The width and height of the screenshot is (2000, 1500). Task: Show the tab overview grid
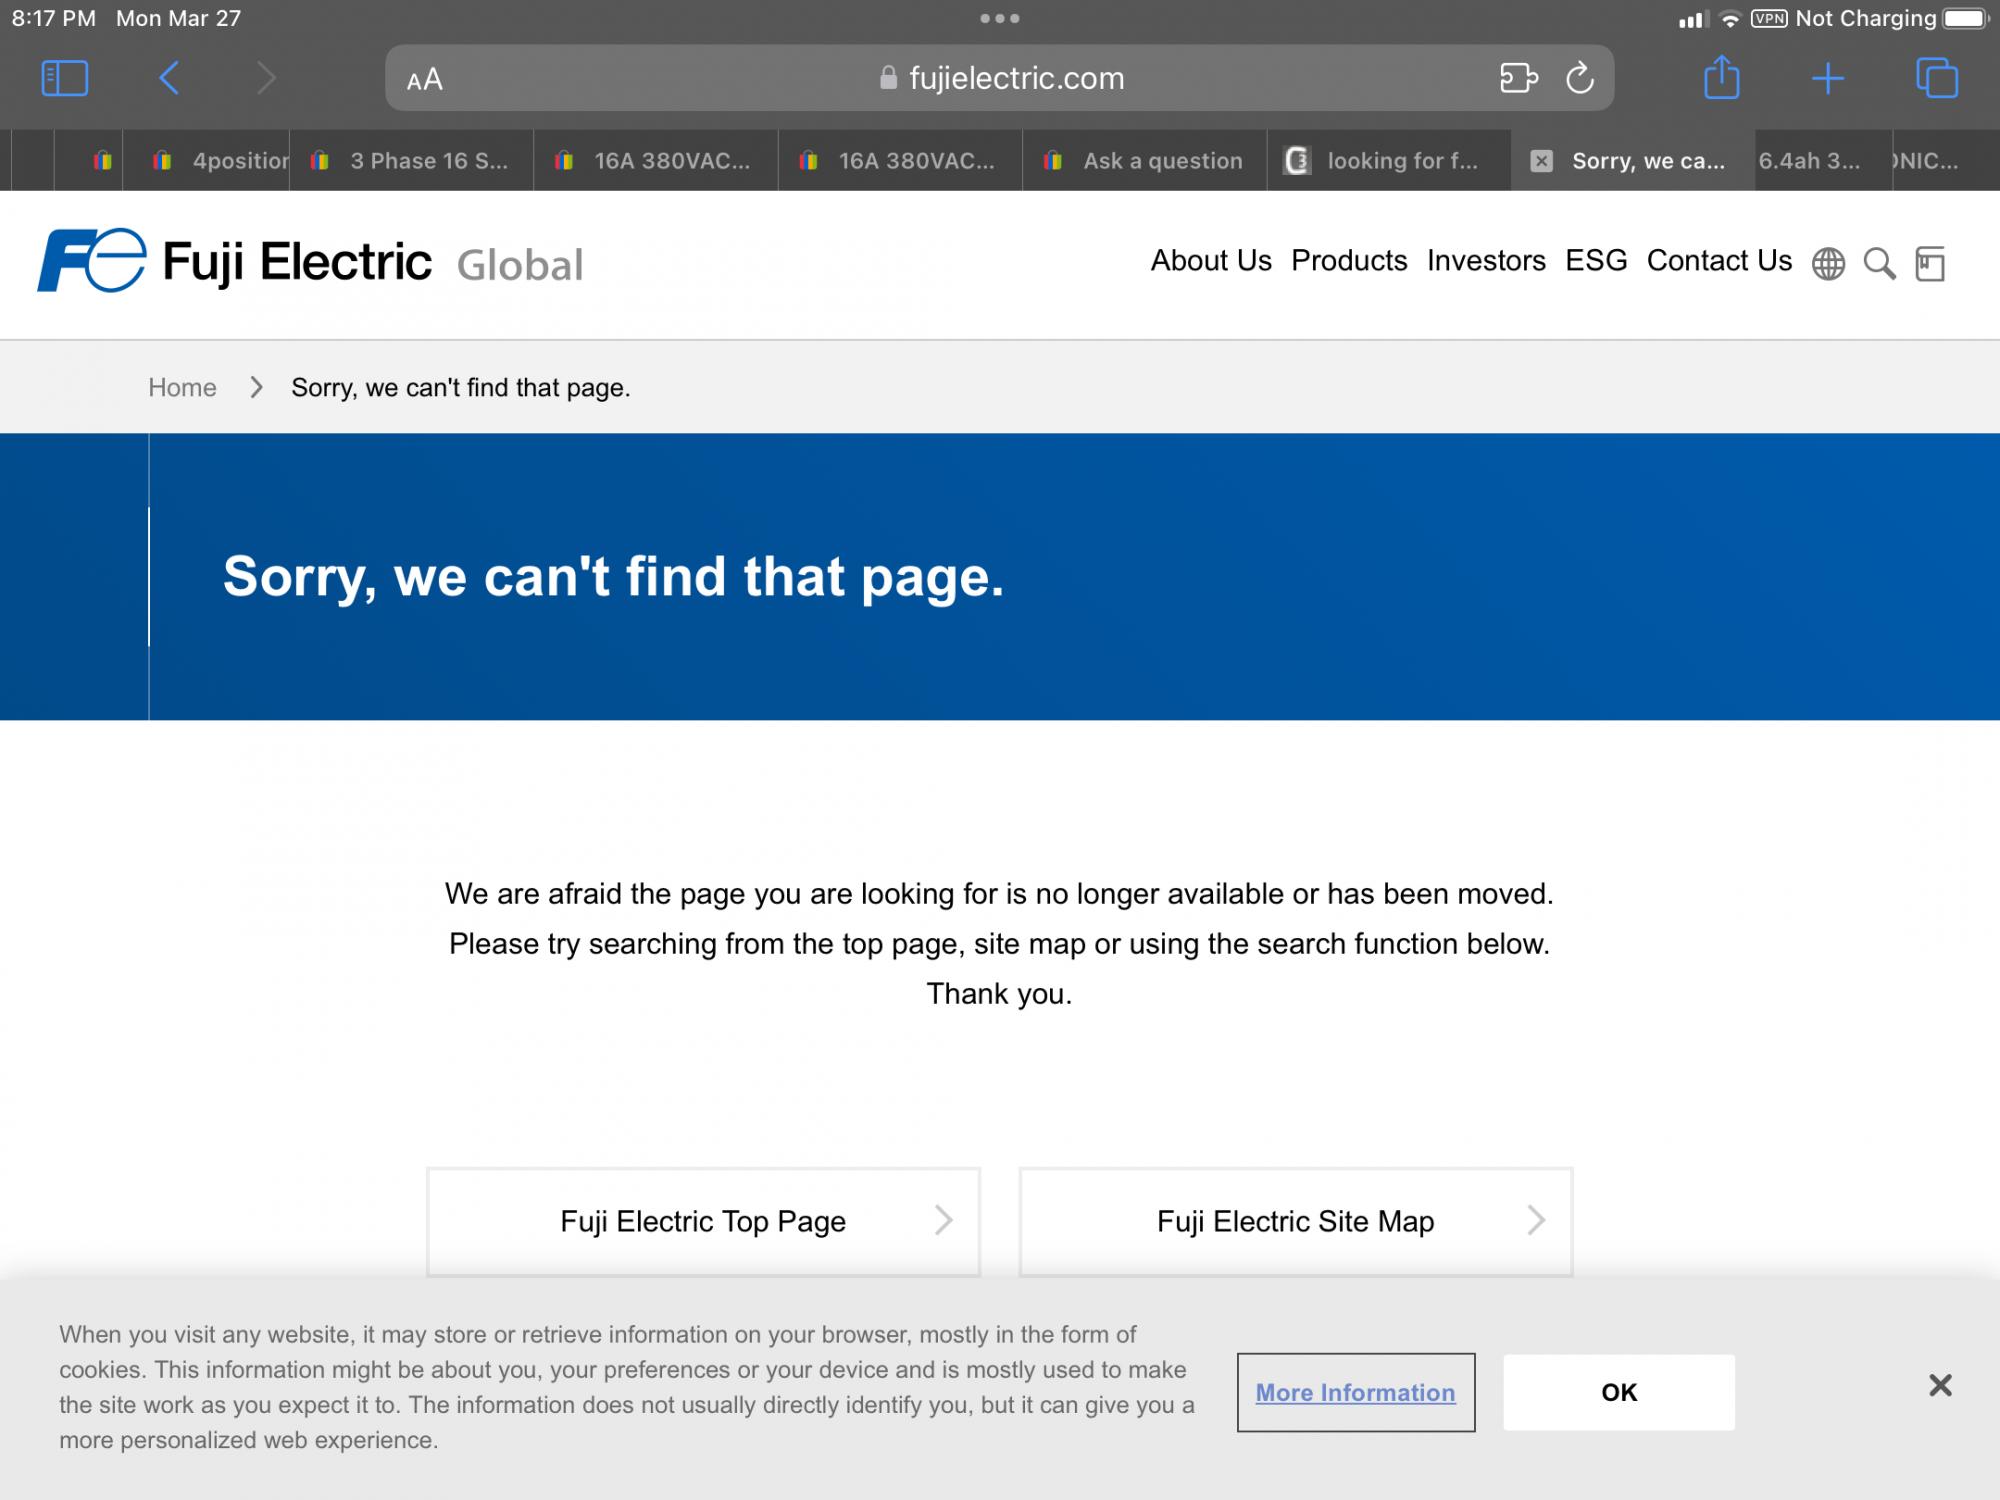(x=1936, y=78)
